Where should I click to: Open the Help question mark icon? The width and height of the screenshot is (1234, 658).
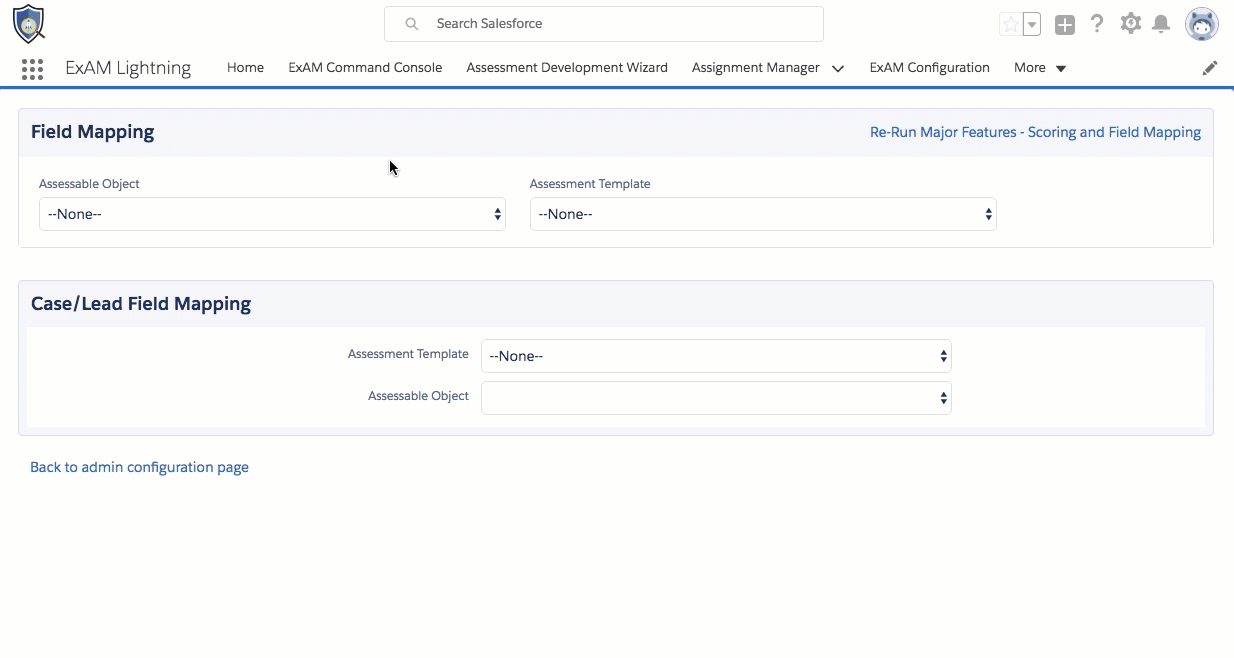(x=1097, y=24)
